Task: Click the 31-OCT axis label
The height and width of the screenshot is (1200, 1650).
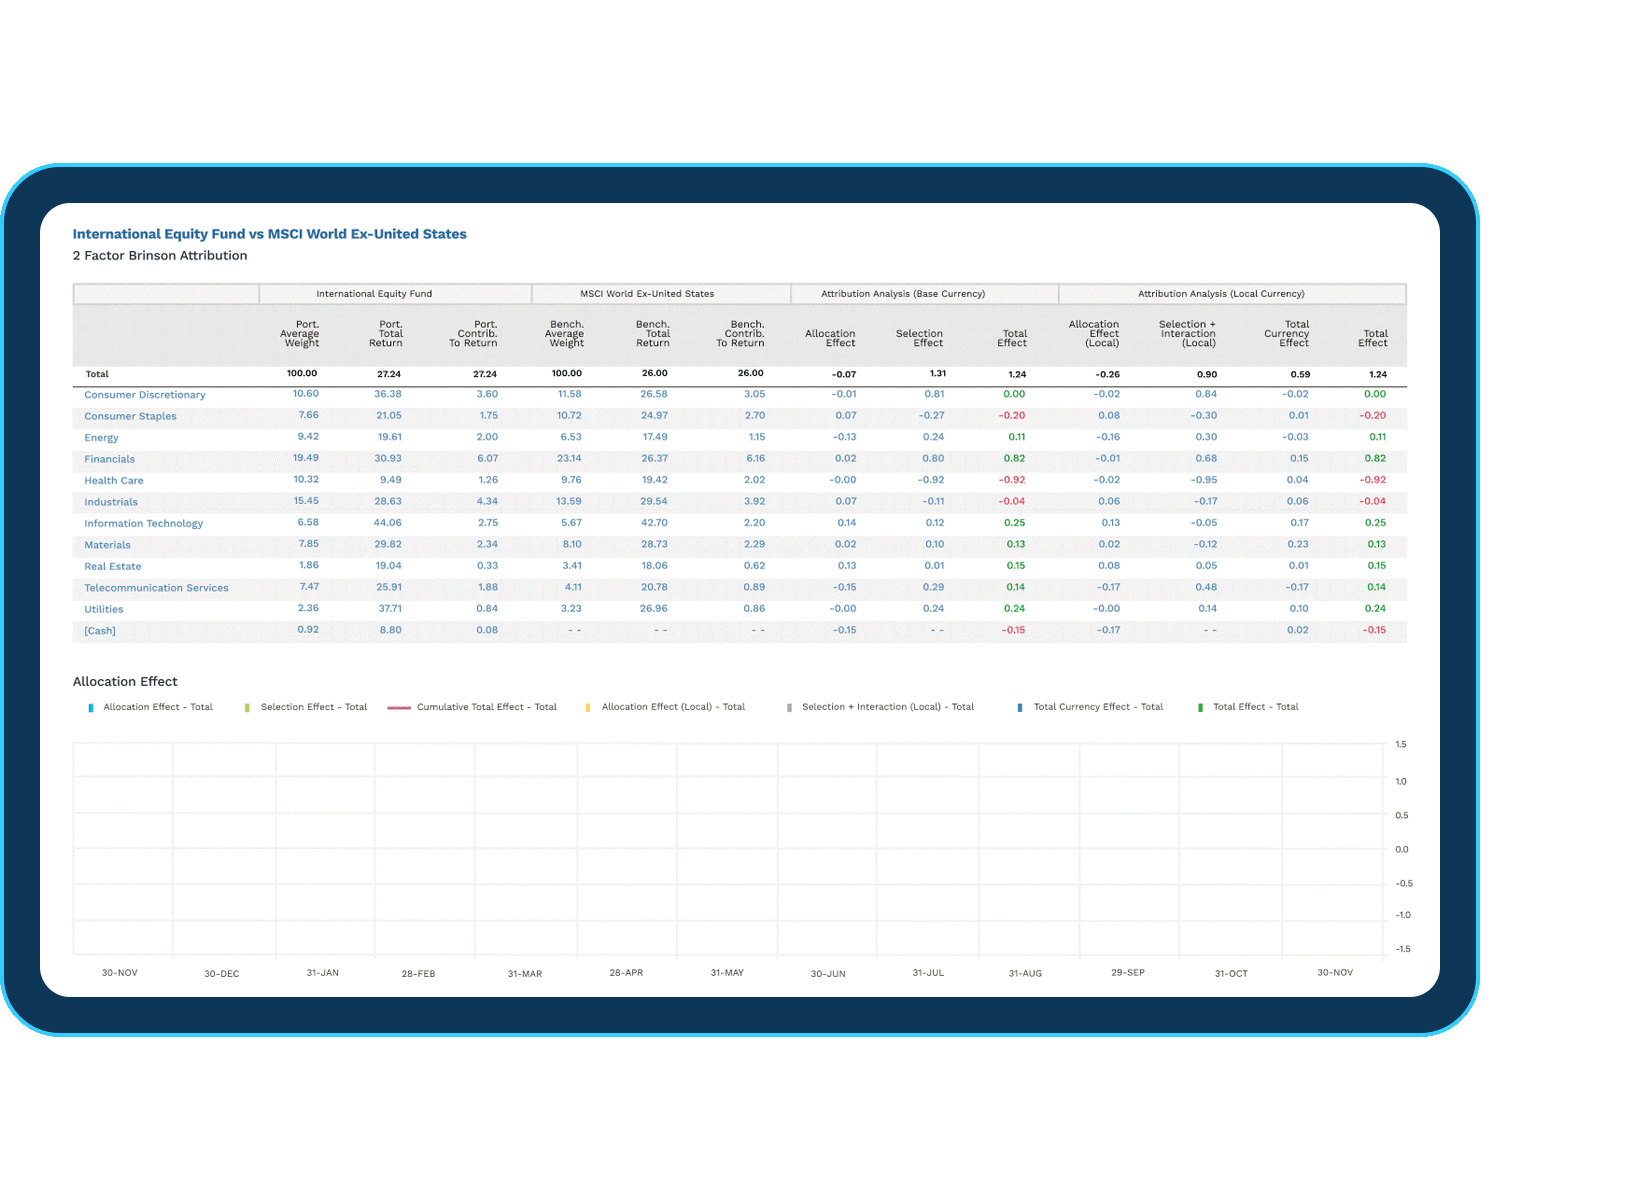Action: point(1231,974)
